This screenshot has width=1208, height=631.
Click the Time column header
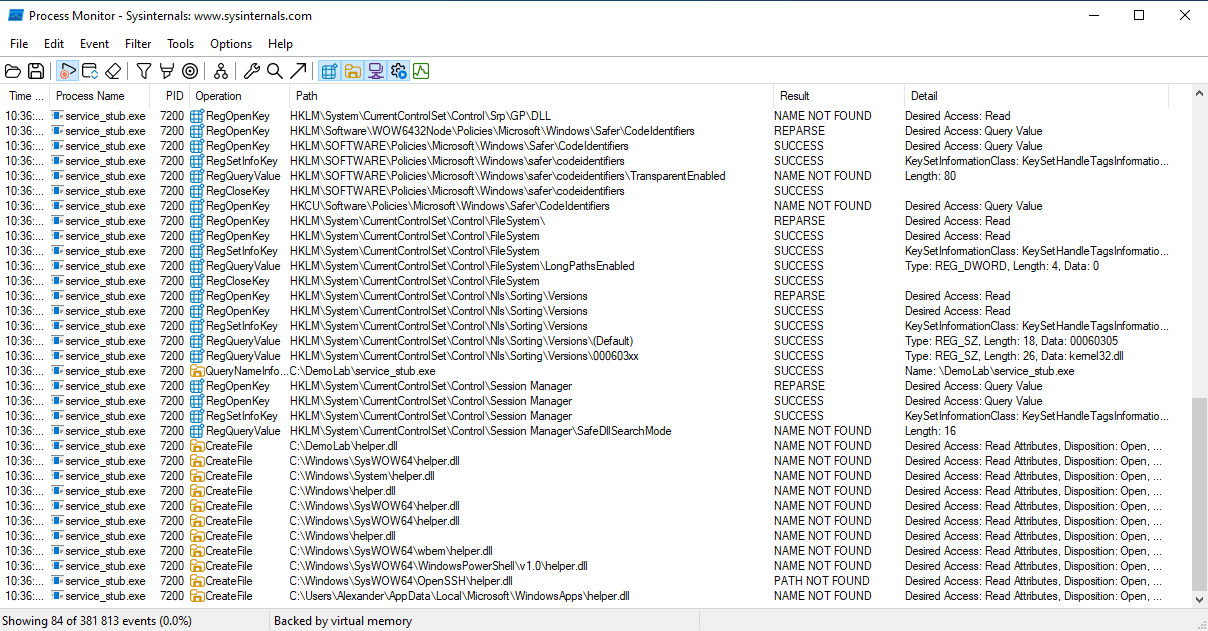(25, 96)
